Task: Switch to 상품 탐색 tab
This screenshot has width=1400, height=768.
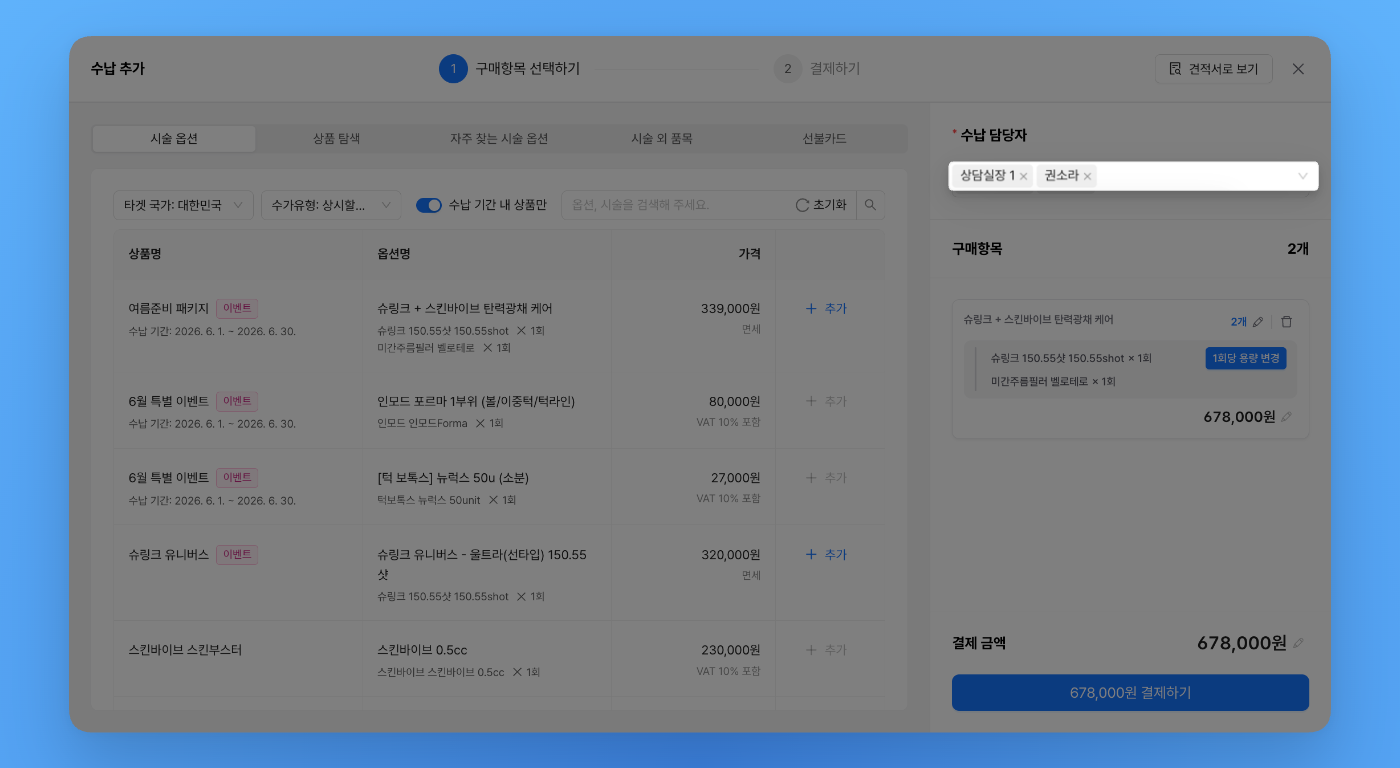Action: point(336,139)
